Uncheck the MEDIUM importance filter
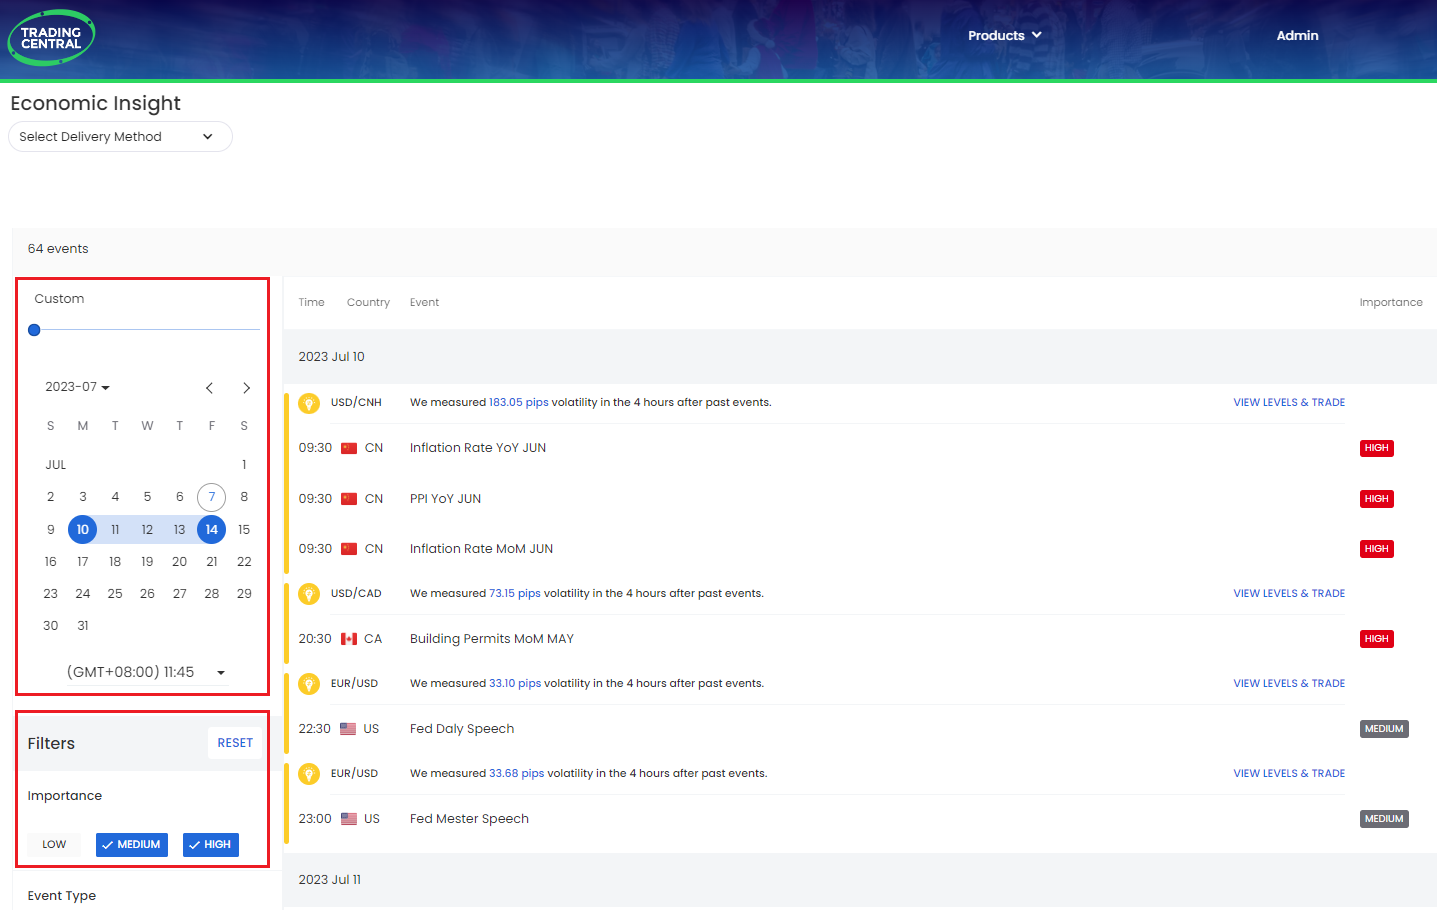 click(132, 845)
